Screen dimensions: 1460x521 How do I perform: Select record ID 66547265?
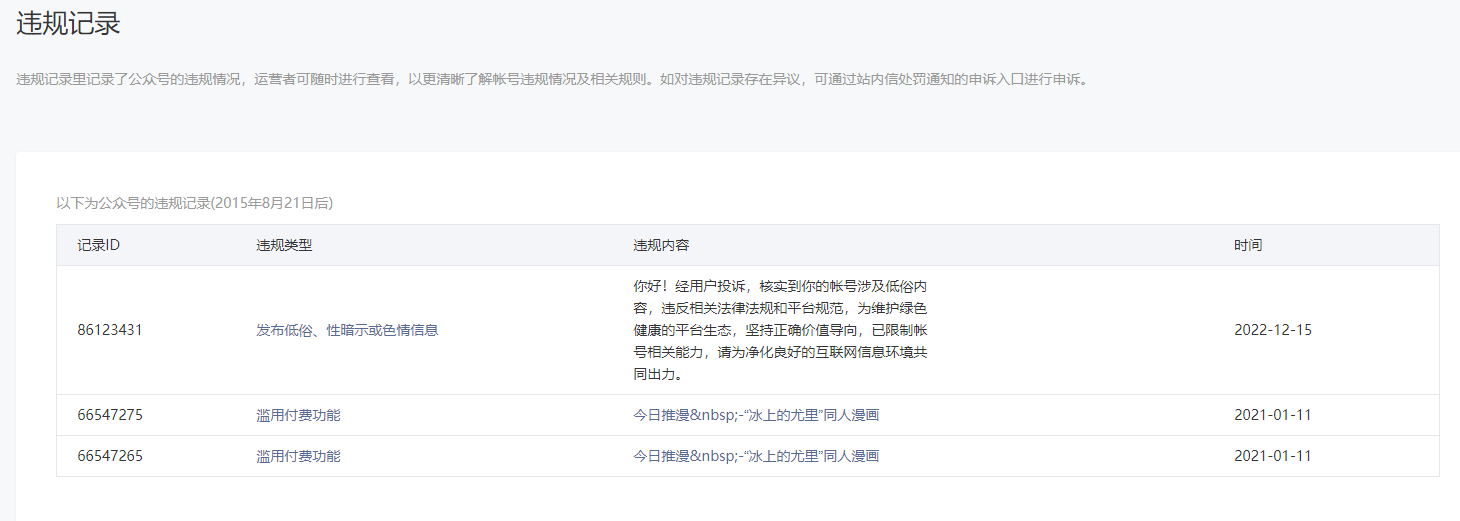[110, 456]
